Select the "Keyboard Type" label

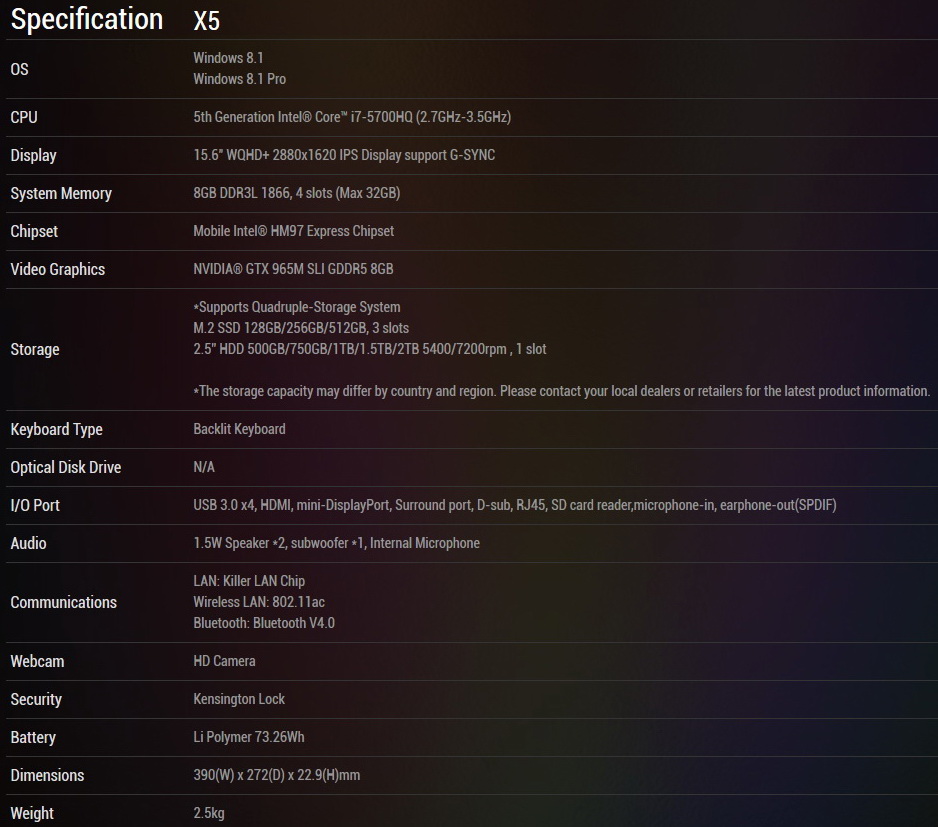[x=56, y=430]
